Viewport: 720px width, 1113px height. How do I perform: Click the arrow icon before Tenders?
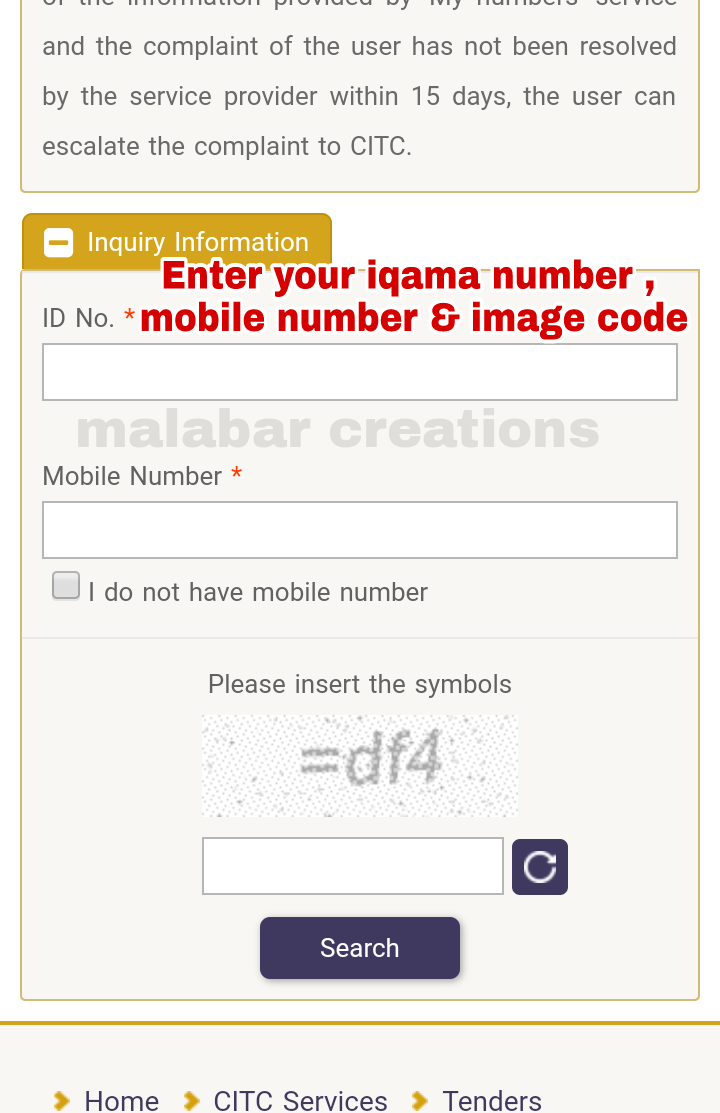419,1100
